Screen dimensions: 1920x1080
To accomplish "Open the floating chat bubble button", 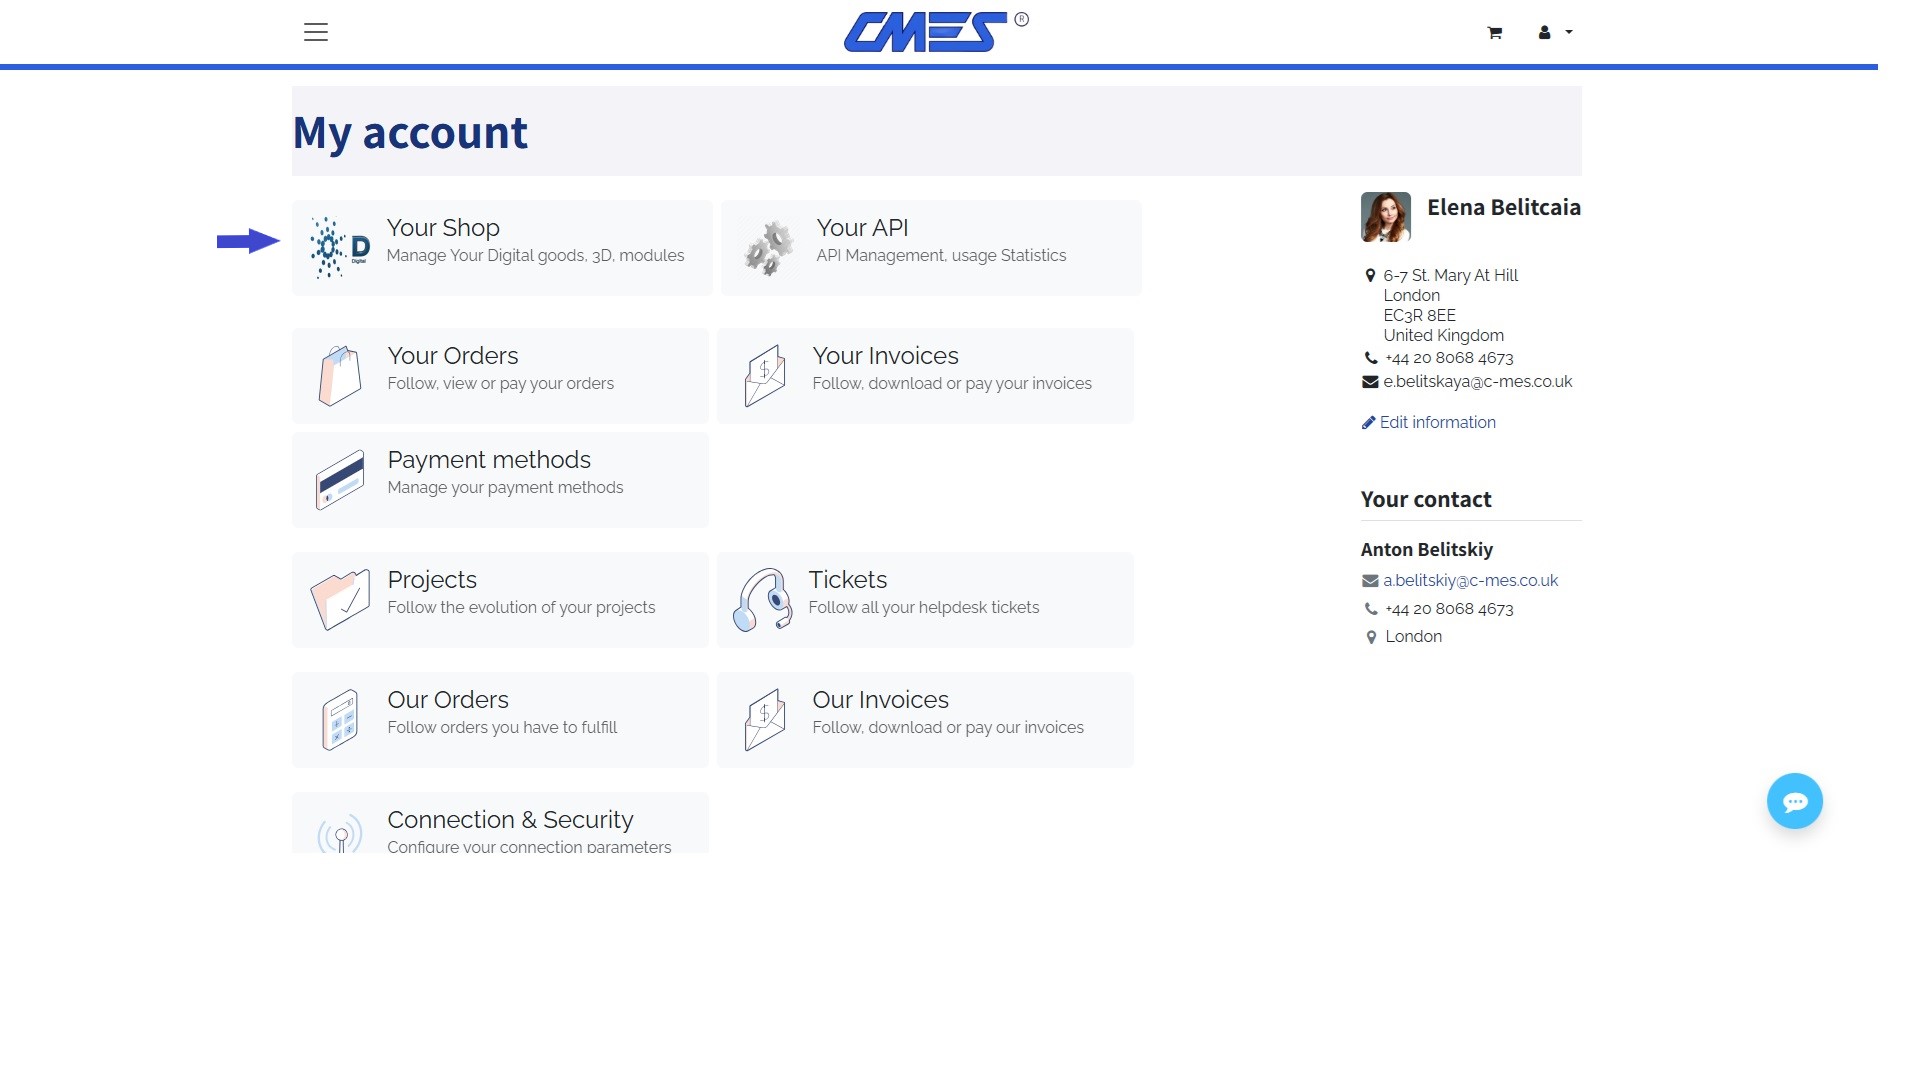I will pyautogui.click(x=1795, y=800).
